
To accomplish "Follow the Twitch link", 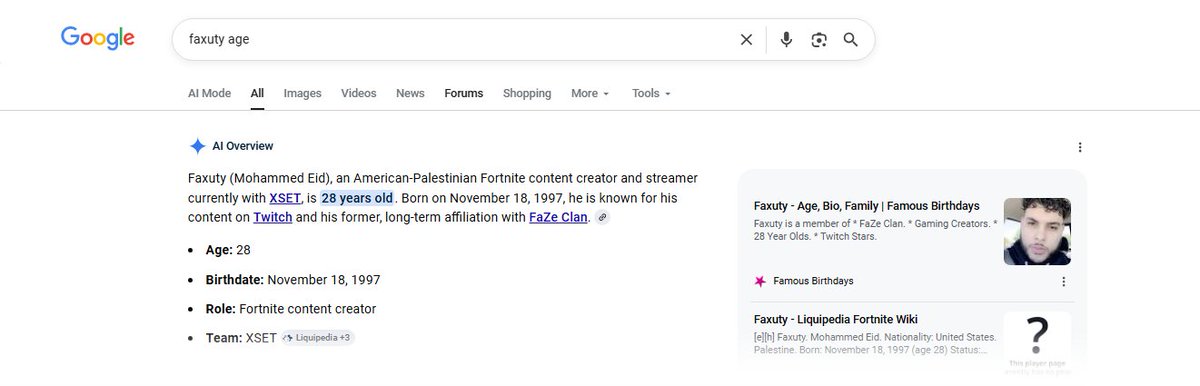I will 272,217.
